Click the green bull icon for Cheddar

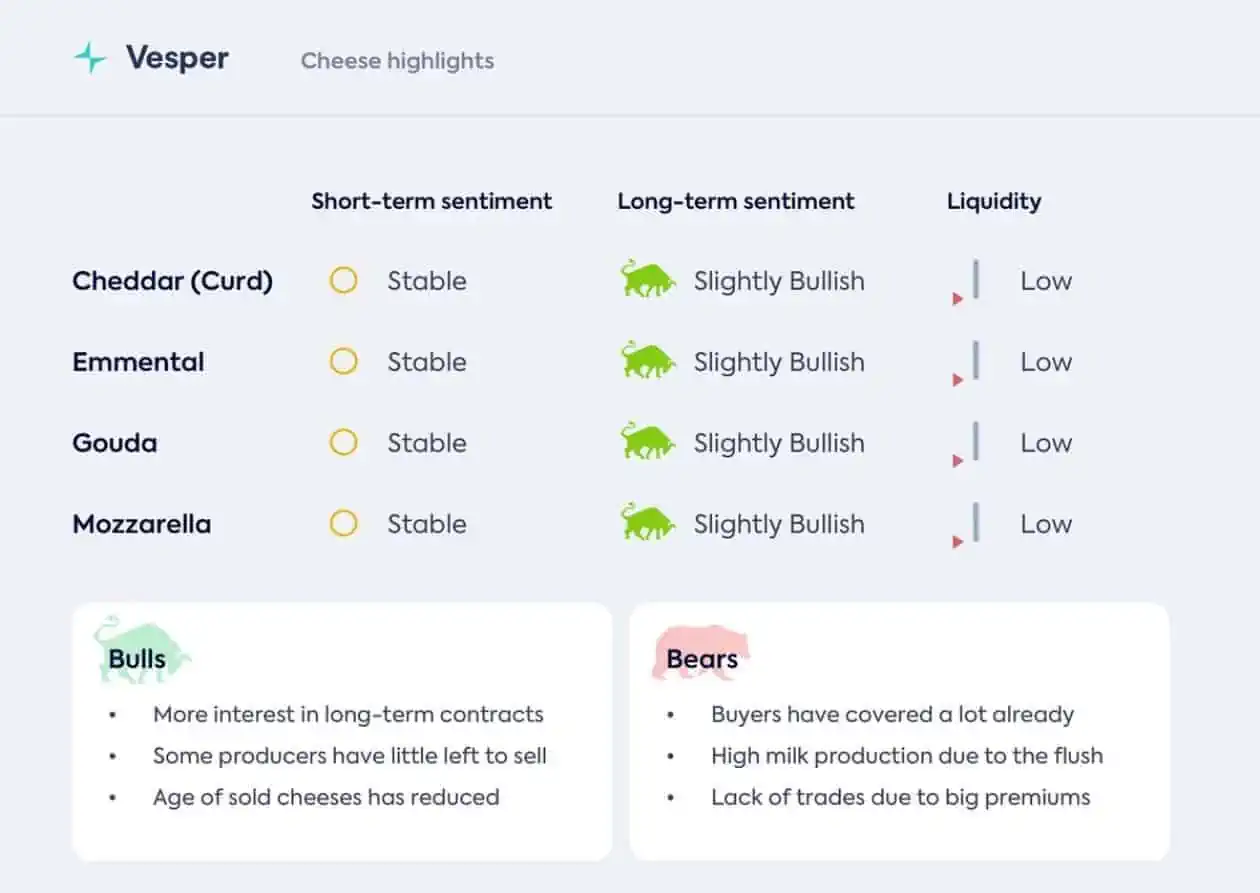[x=647, y=279]
